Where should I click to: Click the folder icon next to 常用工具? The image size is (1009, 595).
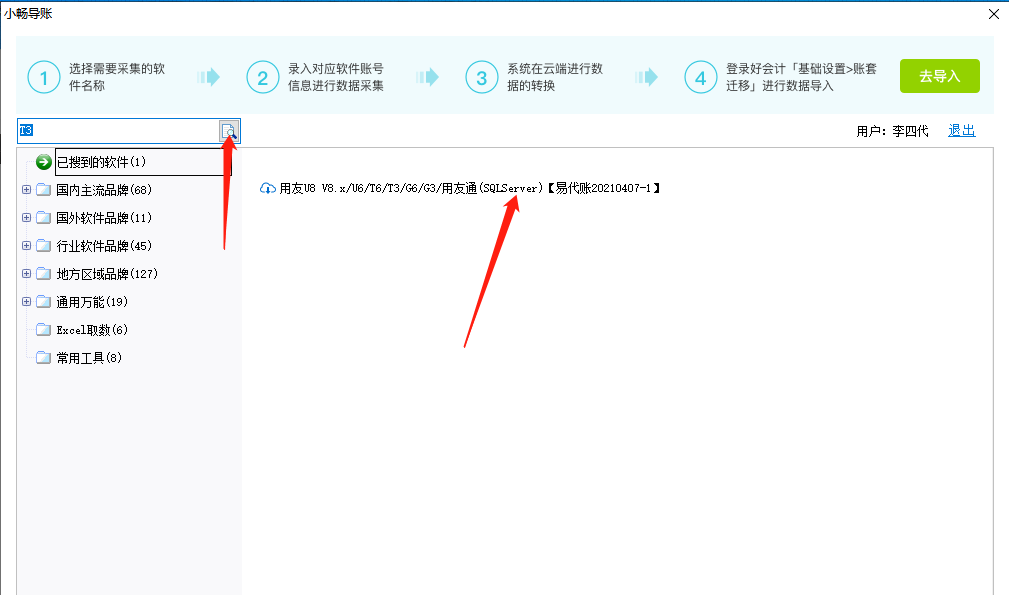click(42, 357)
